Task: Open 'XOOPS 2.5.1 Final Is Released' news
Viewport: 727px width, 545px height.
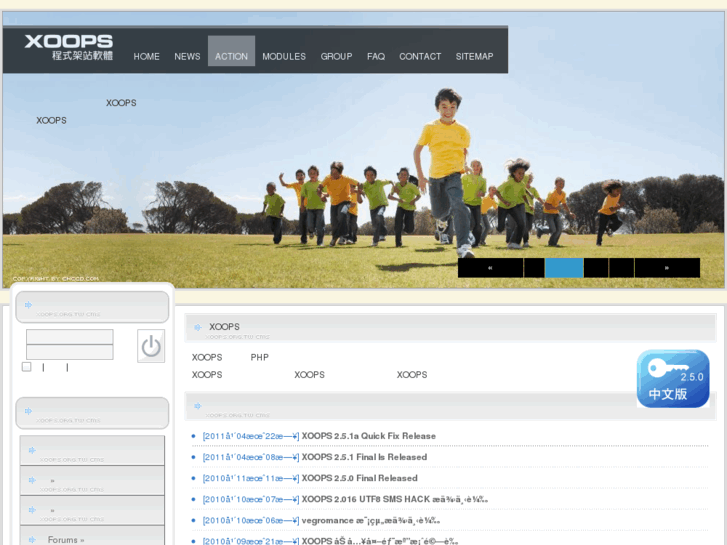Action: click(x=364, y=457)
